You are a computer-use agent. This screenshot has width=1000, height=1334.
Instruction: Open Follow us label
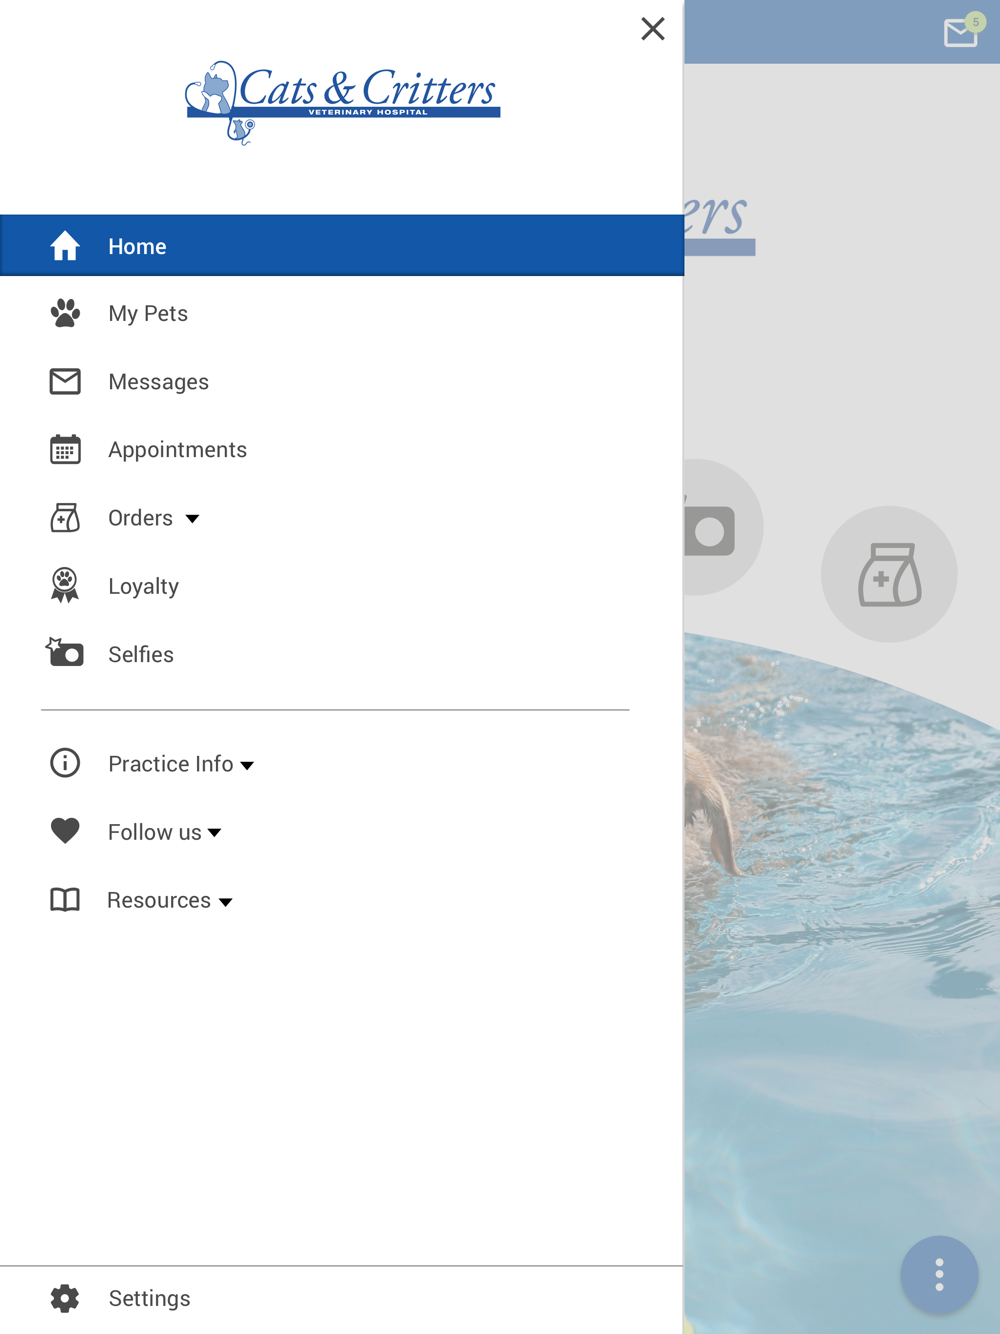click(154, 832)
